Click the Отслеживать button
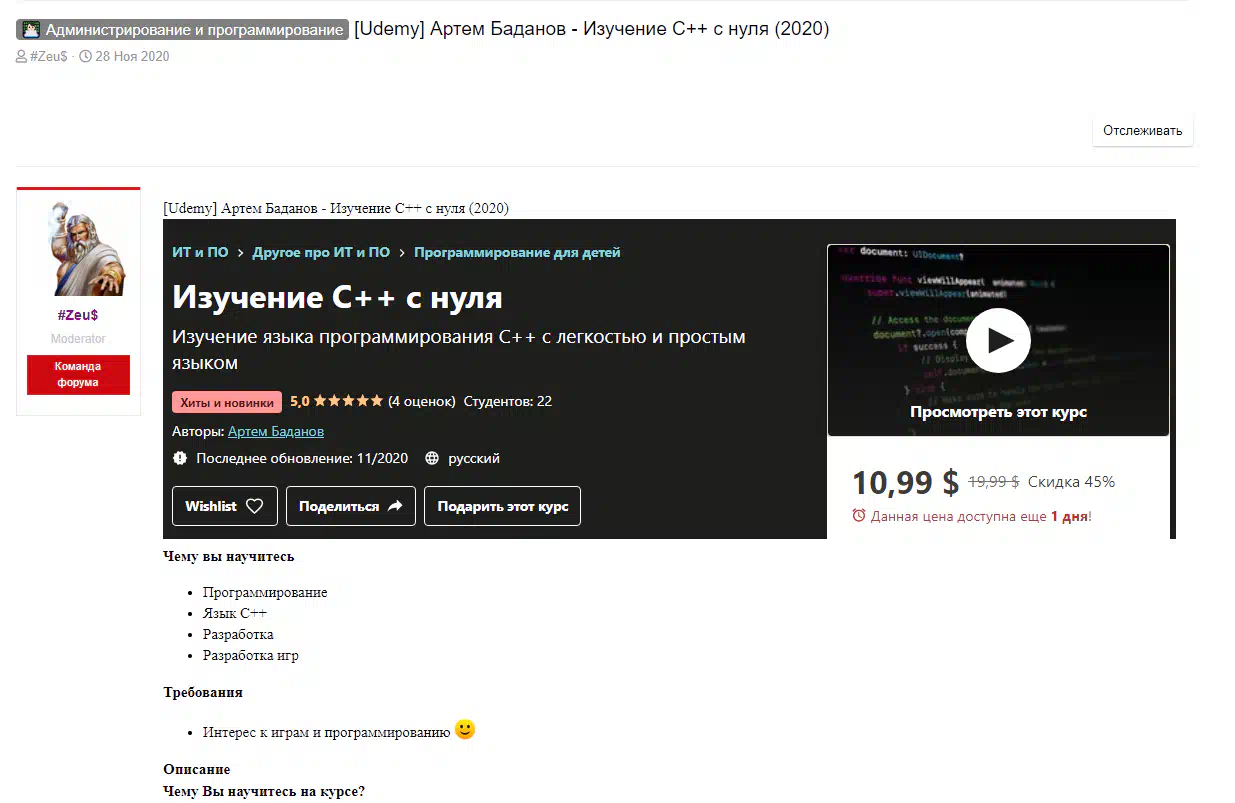Screen dimensions: 1235x803 point(1142,131)
